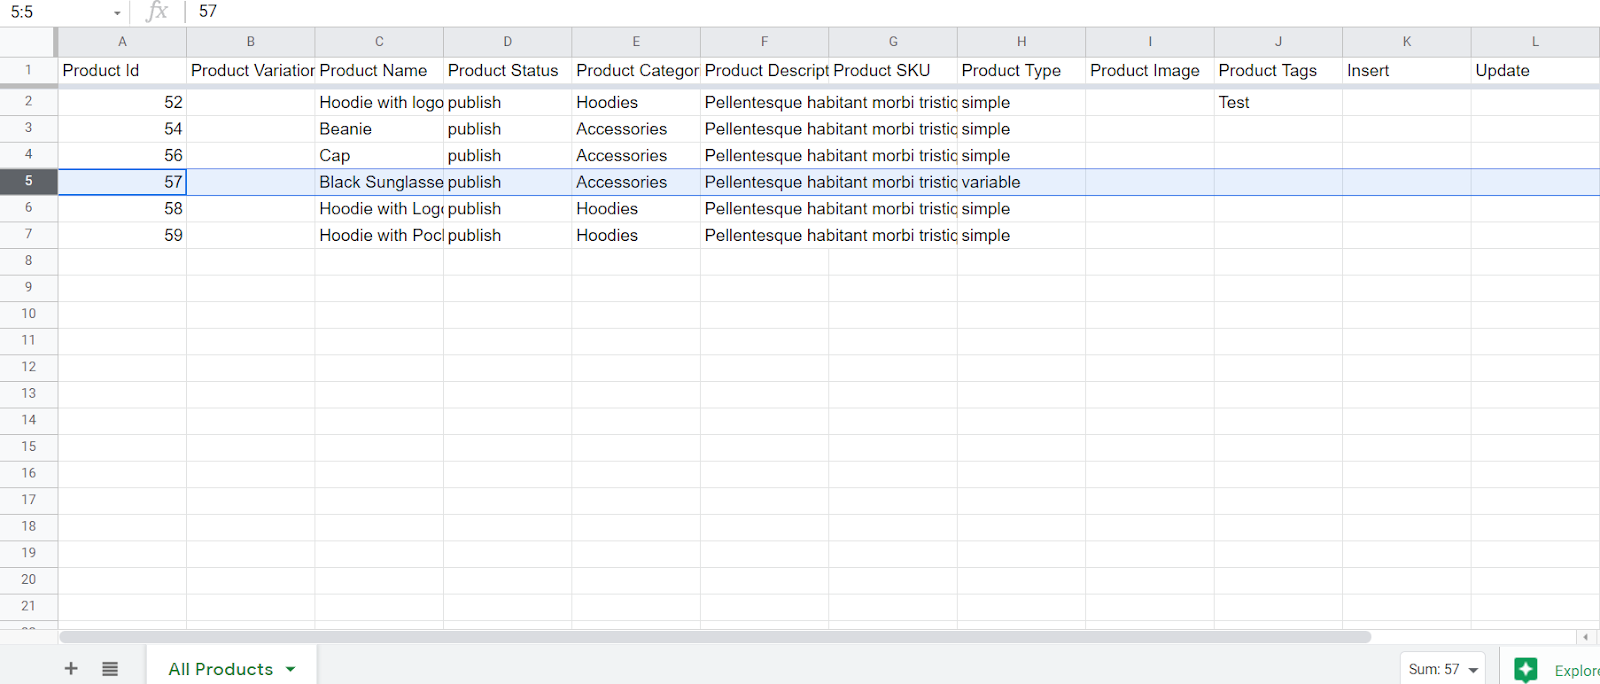
Task: Click the fx formula icon
Action: (157, 12)
